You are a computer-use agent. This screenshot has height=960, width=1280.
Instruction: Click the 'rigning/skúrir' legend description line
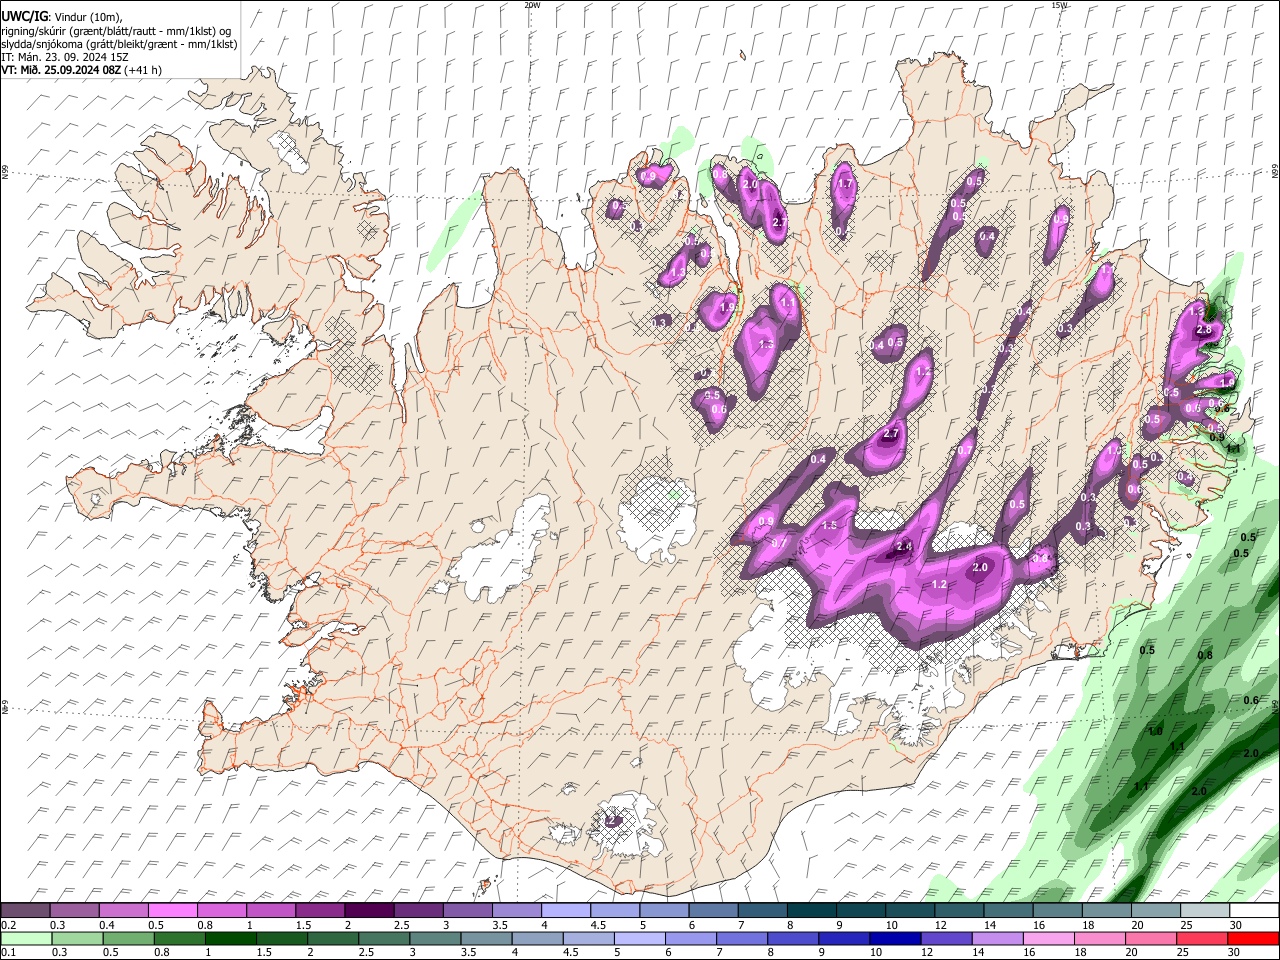point(114,31)
